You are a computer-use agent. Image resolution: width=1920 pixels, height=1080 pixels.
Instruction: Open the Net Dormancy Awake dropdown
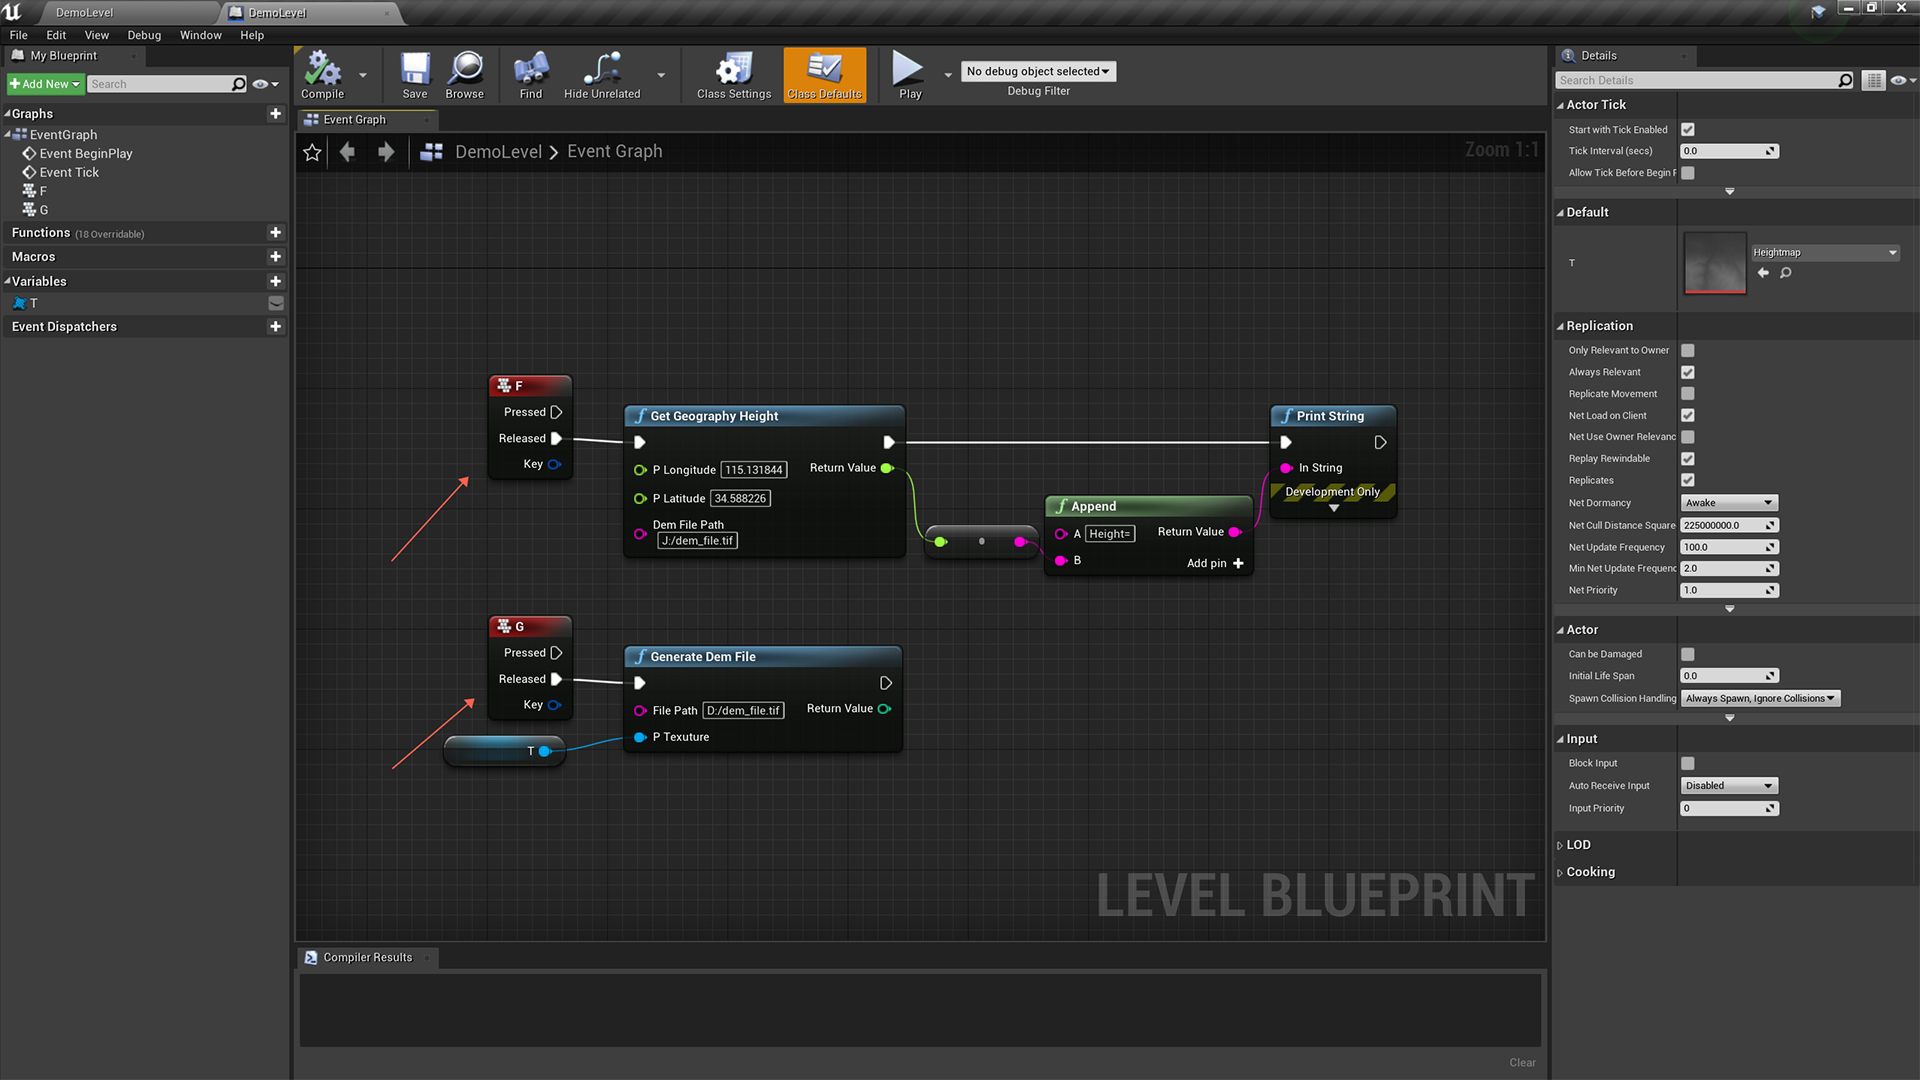click(1728, 503)
